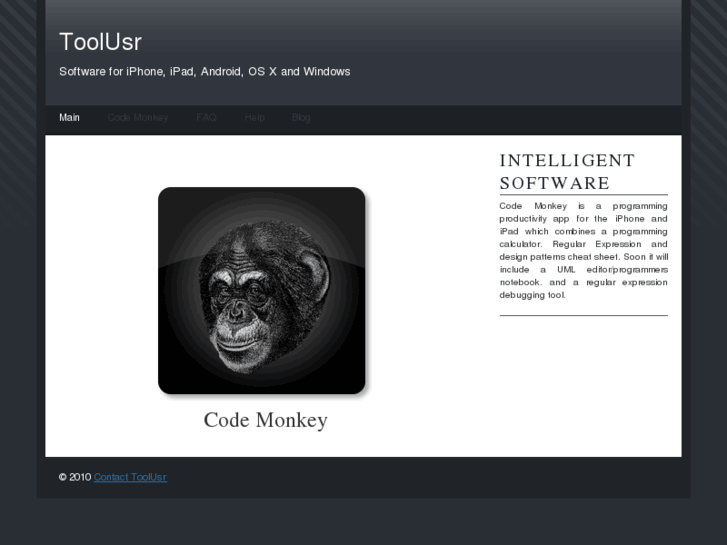
Task: Click the ToolUsr site title
Action: click(x=101, y=42)
